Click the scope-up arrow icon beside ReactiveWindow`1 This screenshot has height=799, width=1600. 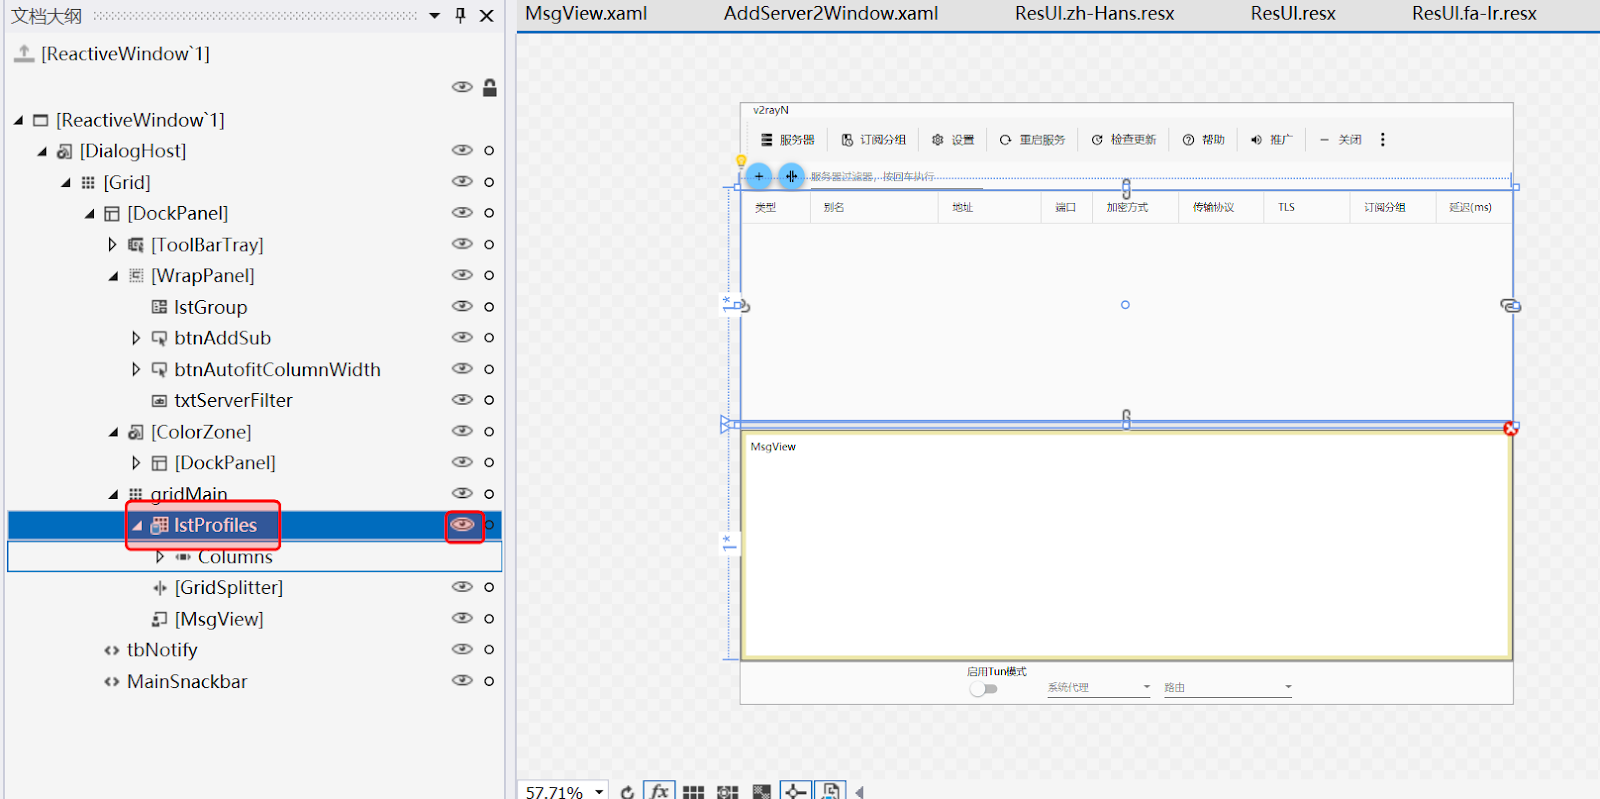(x=23, y=54)
